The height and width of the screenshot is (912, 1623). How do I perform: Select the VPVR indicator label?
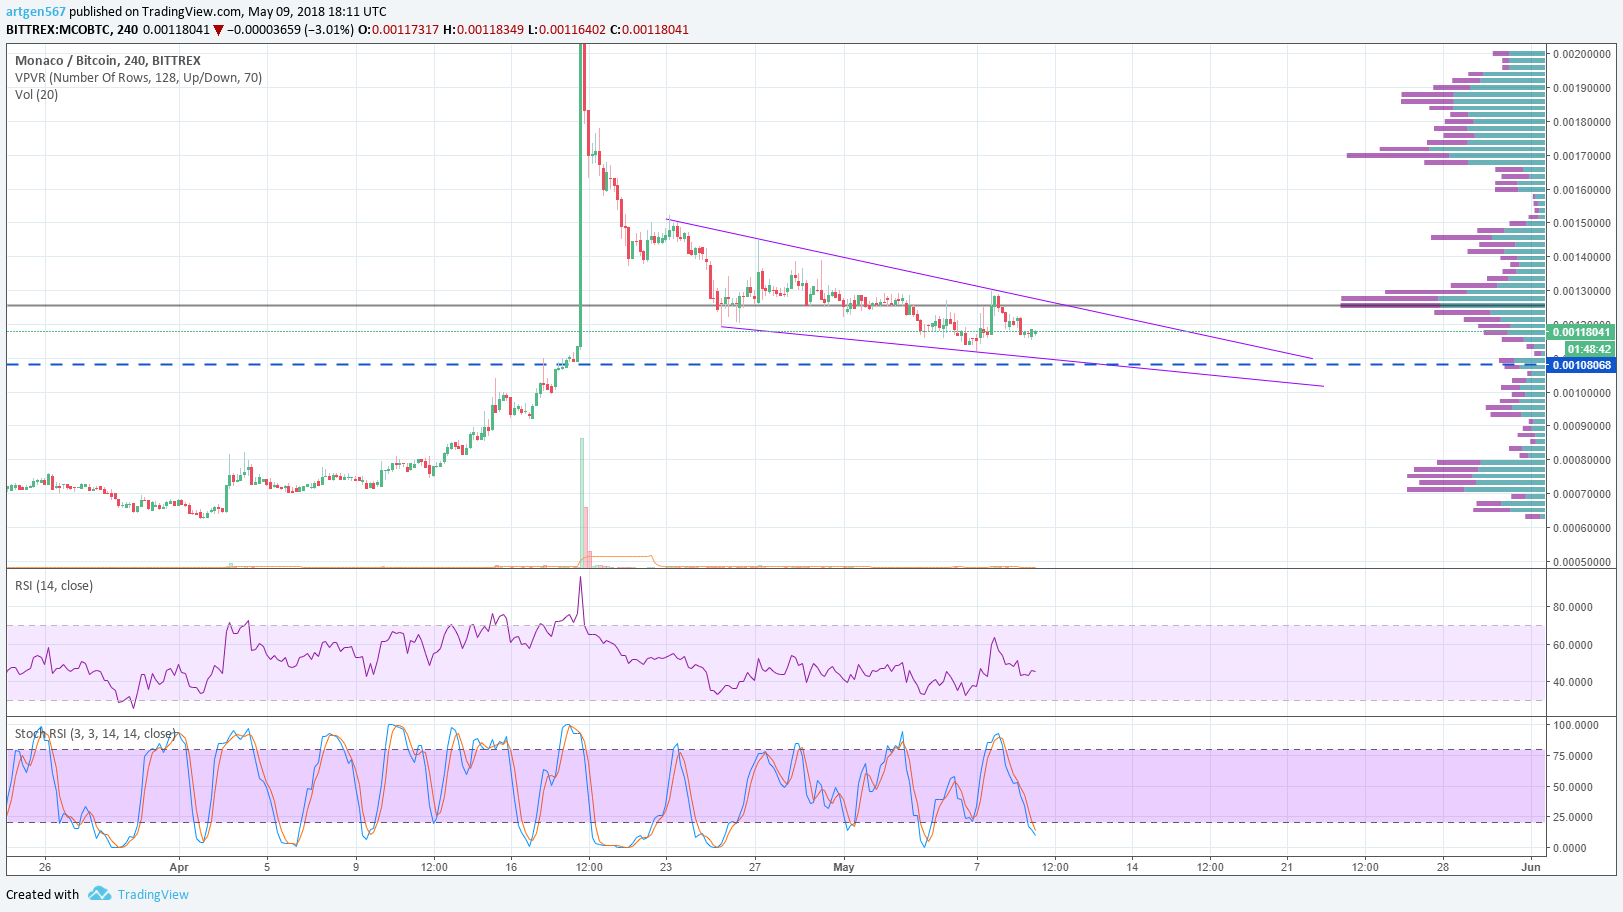click(139, 78)
